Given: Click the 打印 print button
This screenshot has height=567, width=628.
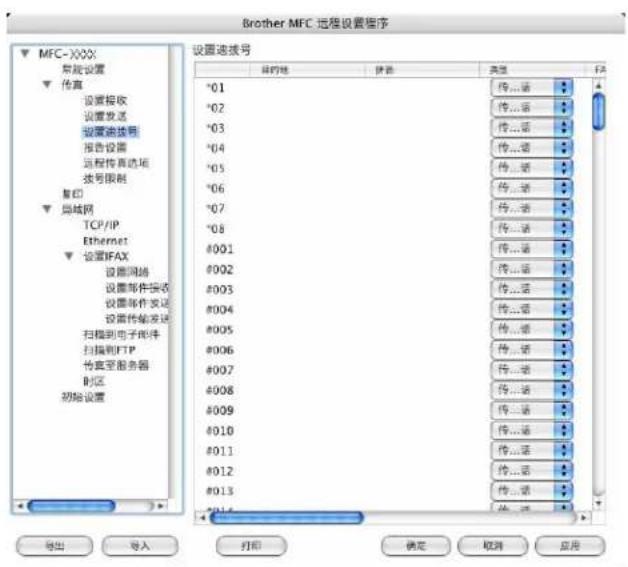Looking at the screenshot, I should [x=252, y=546].
